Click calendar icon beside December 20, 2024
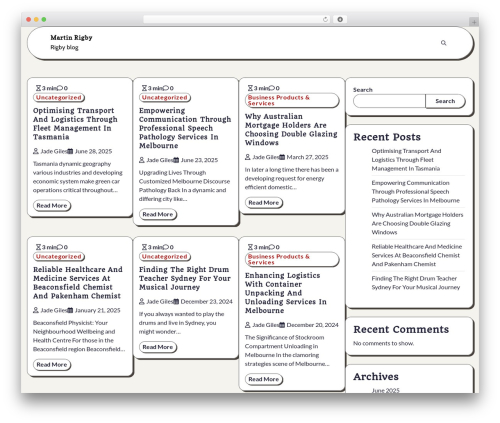The width and height of the screenshot is (500, 423). [x=282, y=325]
